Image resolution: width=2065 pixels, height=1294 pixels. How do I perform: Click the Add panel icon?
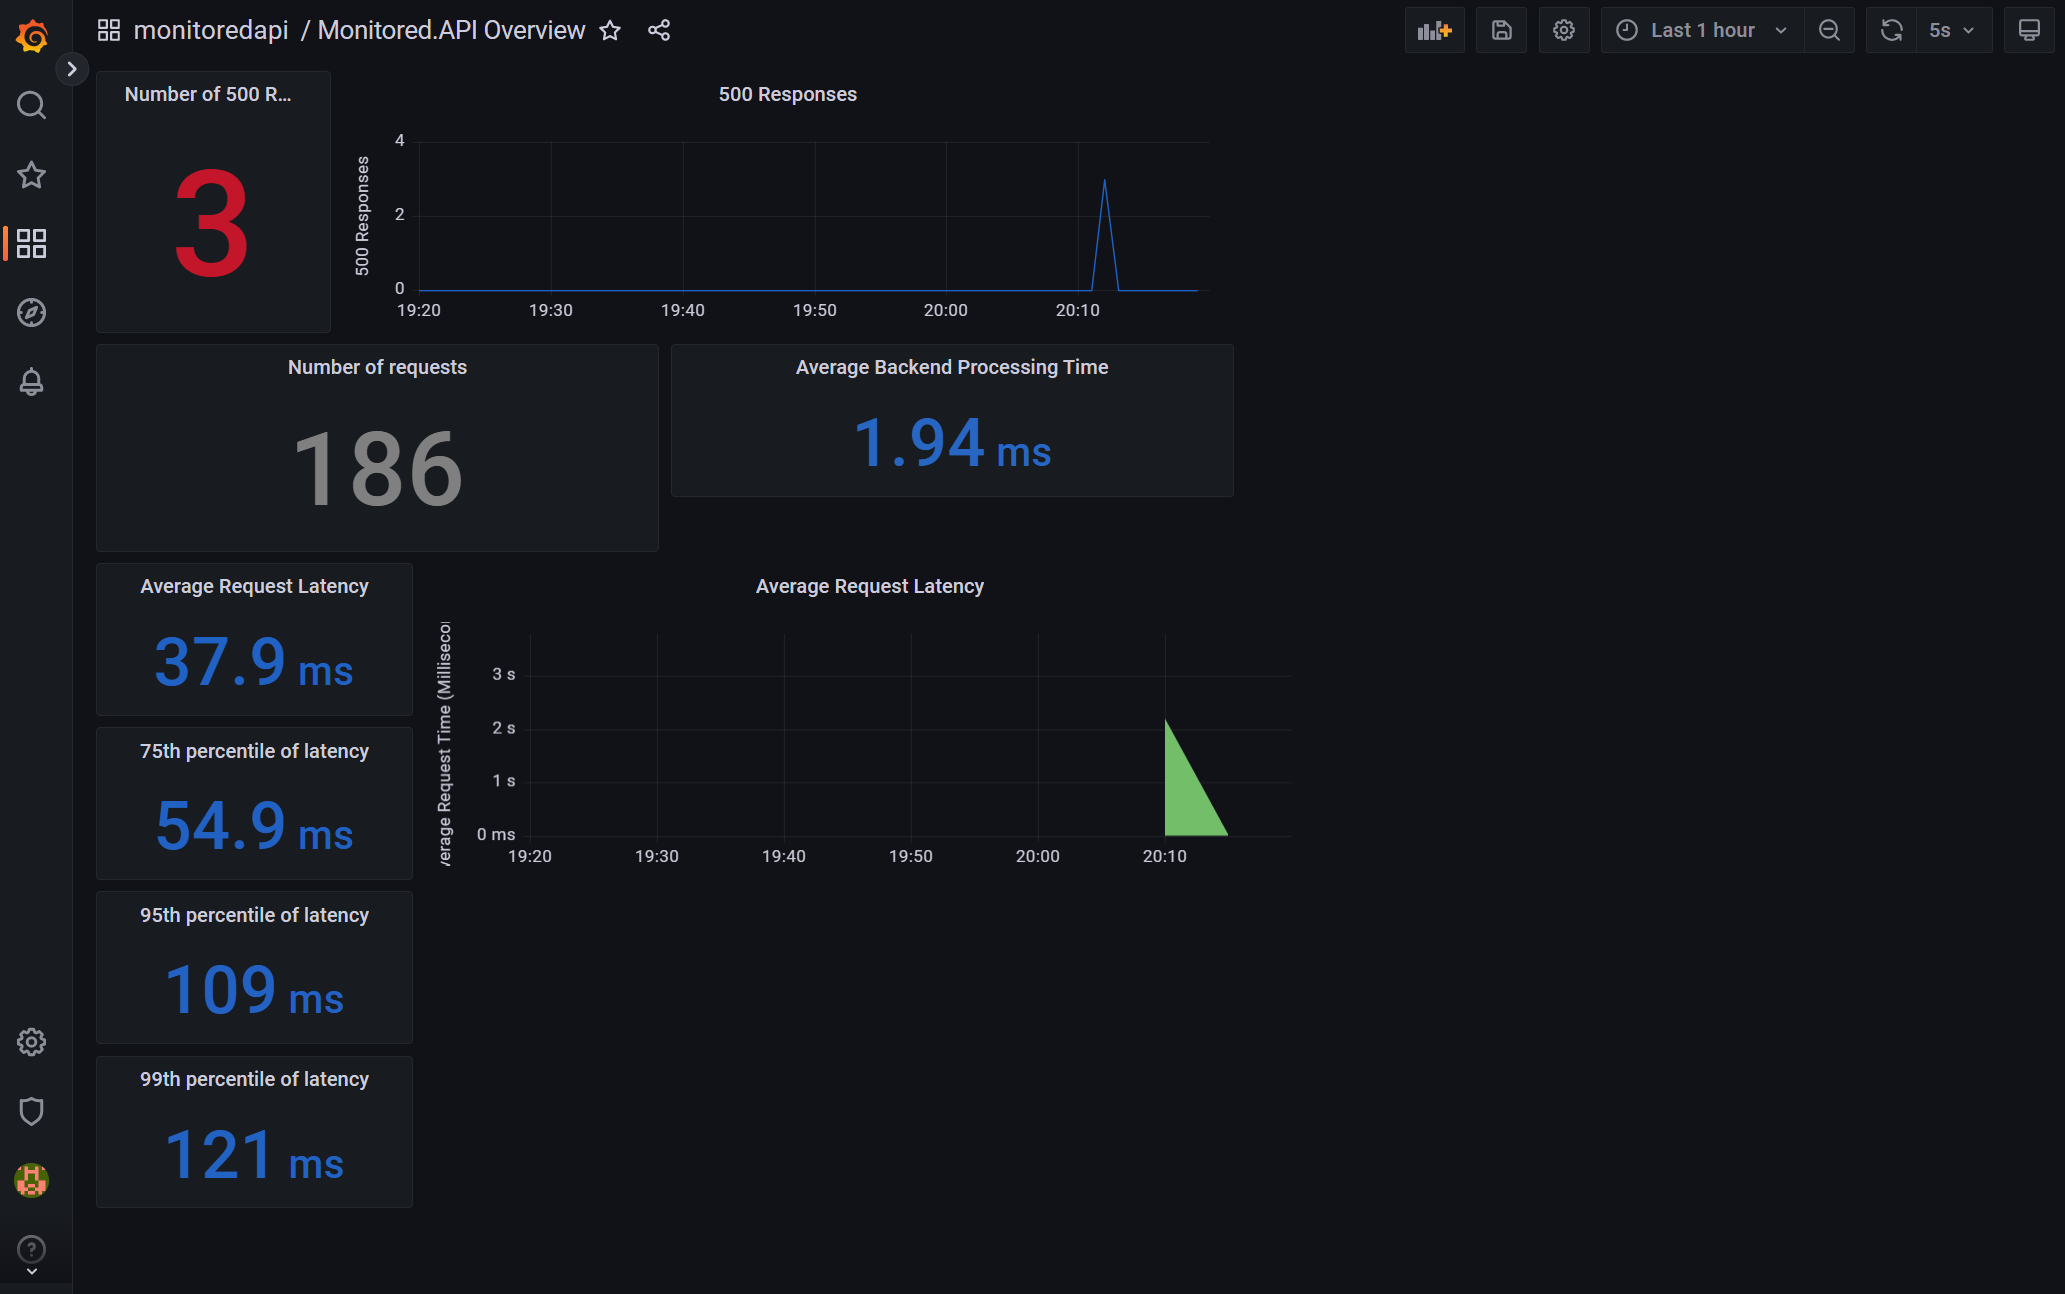coord(1434,30)
